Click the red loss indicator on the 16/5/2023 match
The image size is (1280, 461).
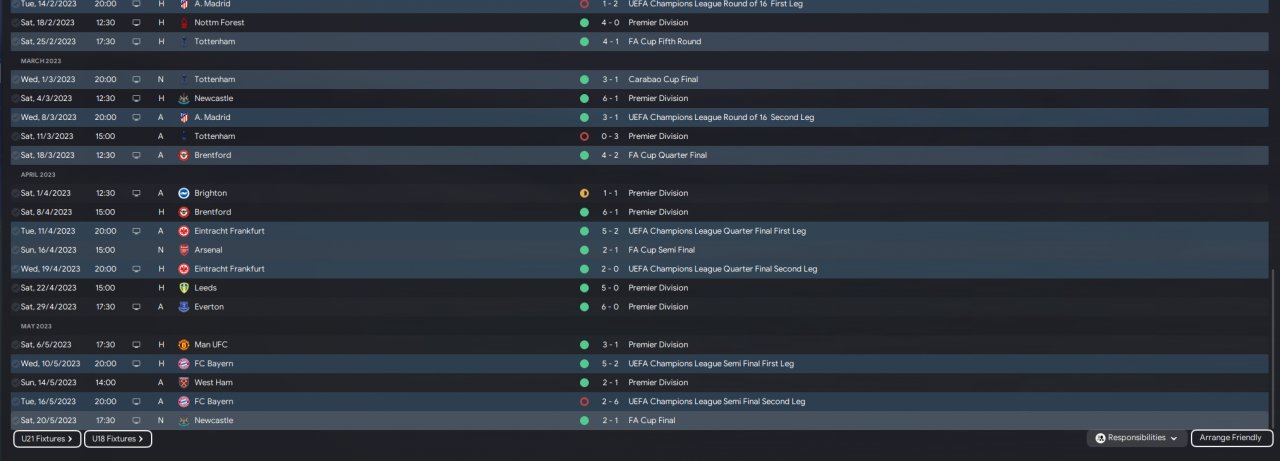(584, 402)
